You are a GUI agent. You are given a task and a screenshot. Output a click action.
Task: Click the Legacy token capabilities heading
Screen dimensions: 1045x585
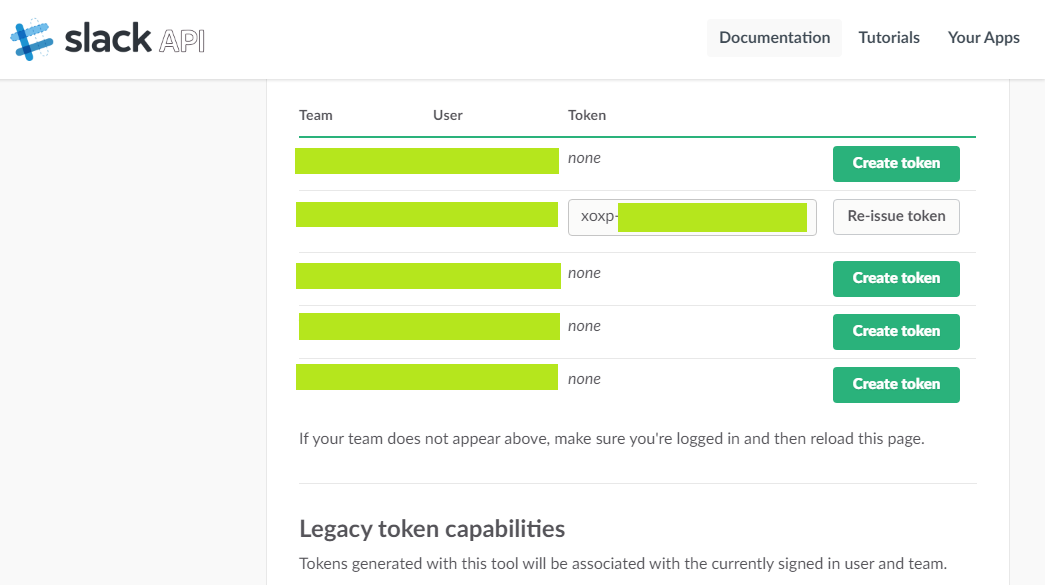click(432, 529)
